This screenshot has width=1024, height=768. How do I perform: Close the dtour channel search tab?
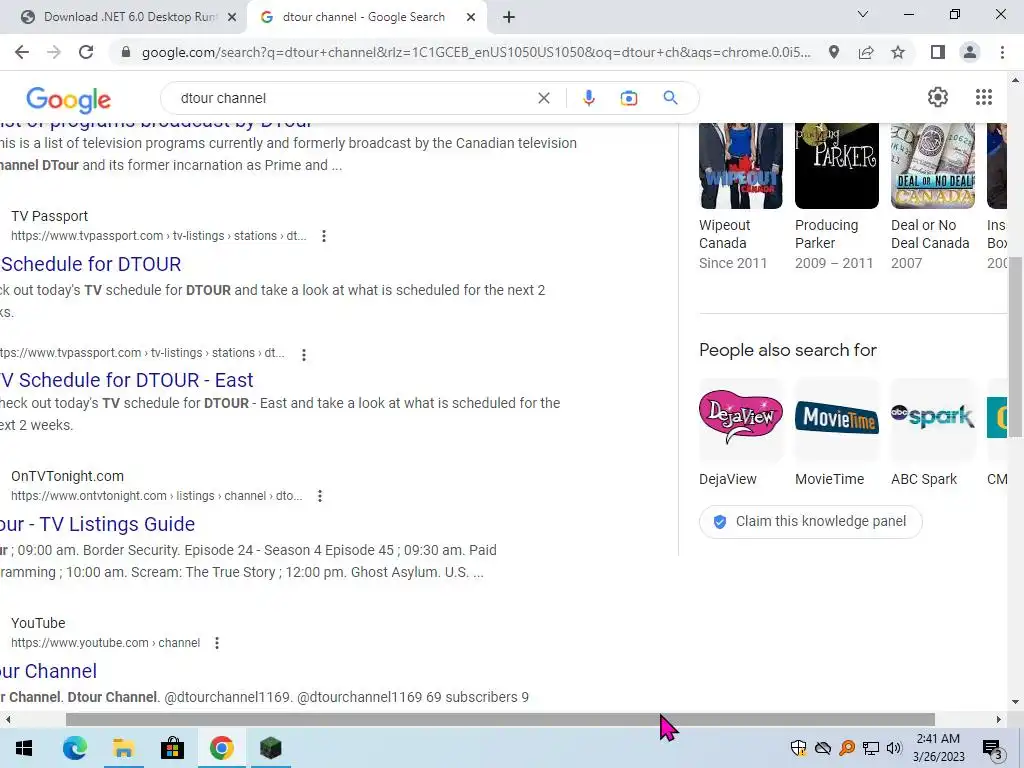click(471, 18)
